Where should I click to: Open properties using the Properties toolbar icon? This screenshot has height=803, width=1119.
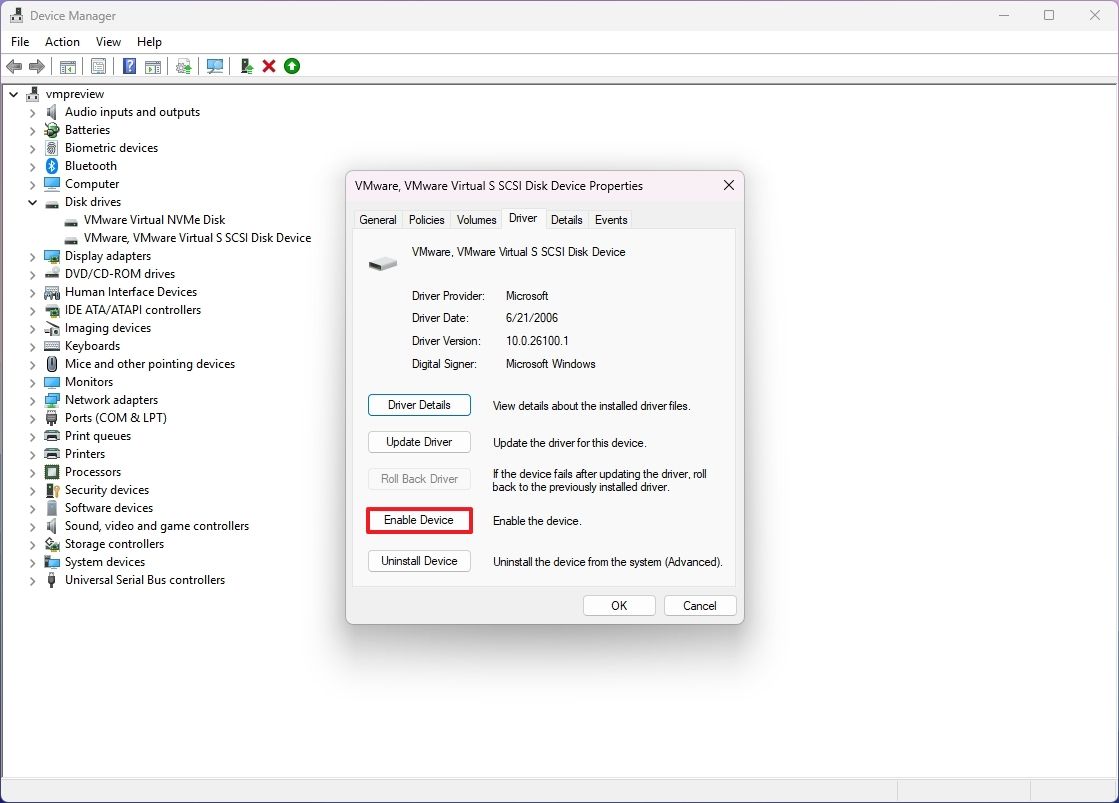click(x=98, y=66)
